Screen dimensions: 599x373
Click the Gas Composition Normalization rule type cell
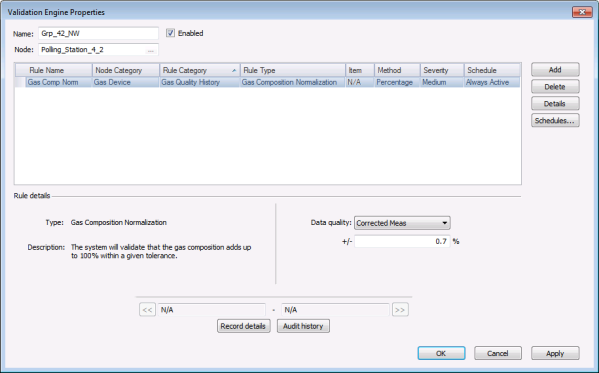coord(293,82)
